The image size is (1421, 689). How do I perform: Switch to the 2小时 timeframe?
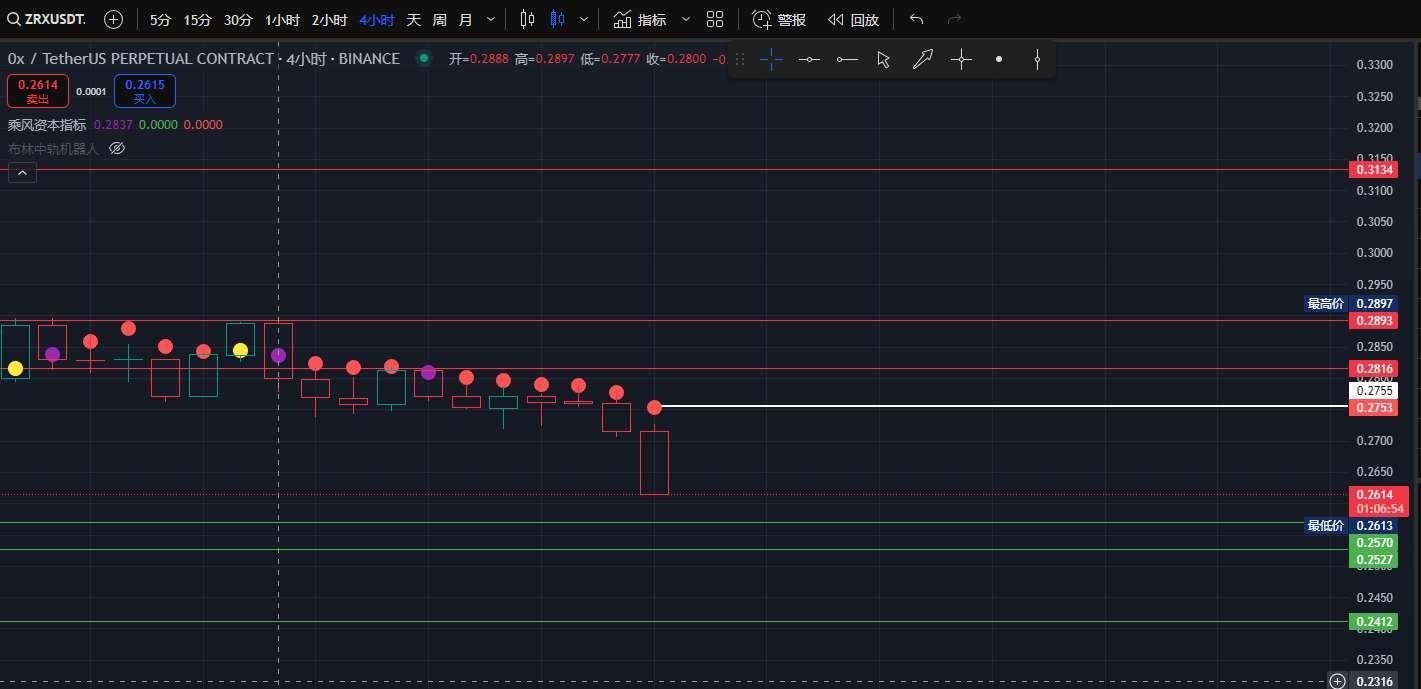[329, 20]
